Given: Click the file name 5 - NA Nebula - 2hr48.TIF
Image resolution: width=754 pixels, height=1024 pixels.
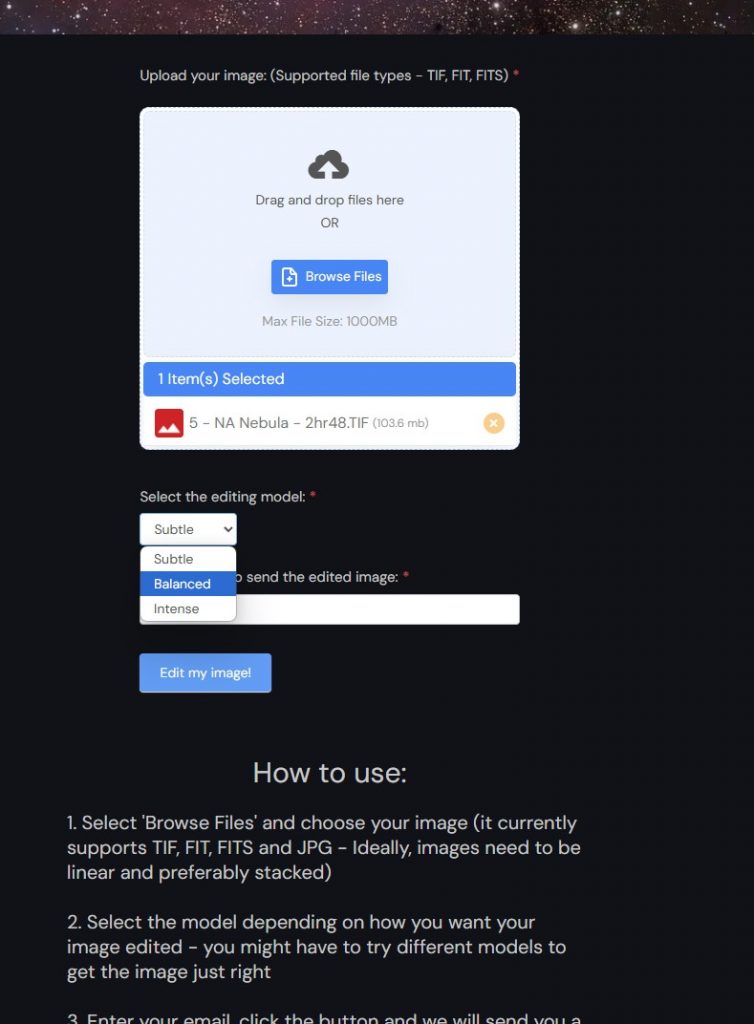Looking at the screenshot, I should click(279, 423).
